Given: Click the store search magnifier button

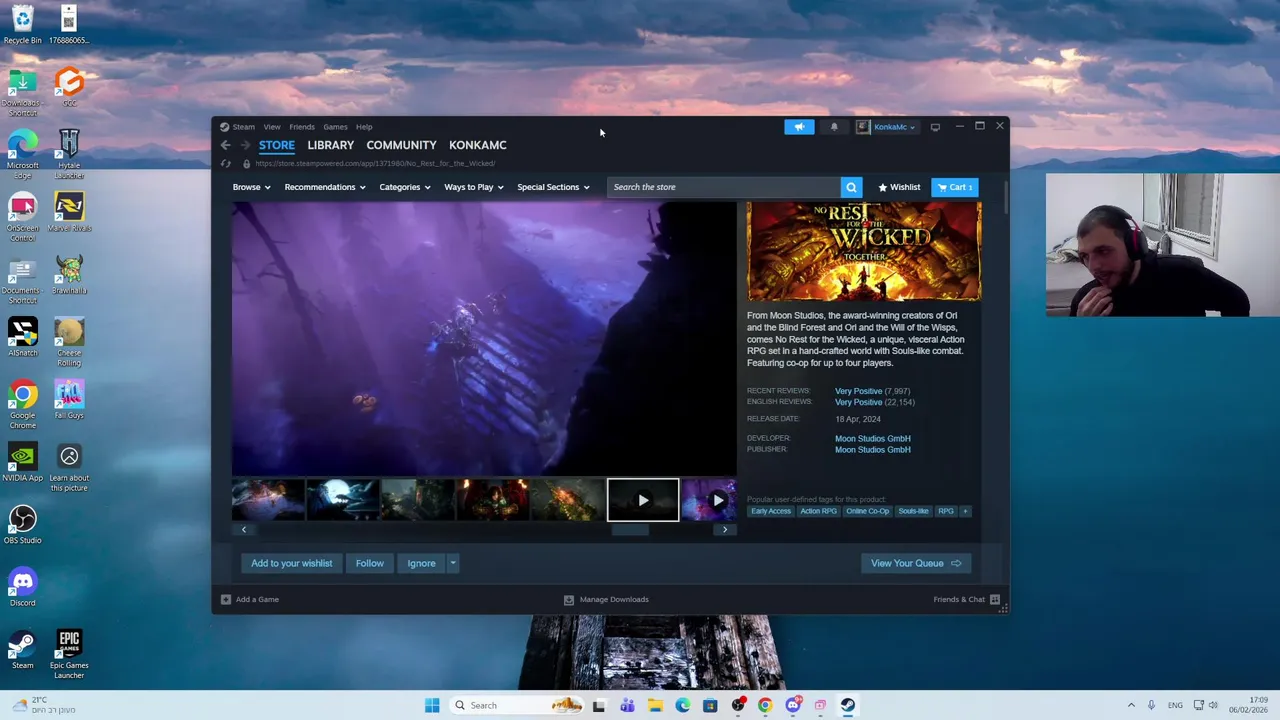Looking at the screenshot, I should 851,187.
